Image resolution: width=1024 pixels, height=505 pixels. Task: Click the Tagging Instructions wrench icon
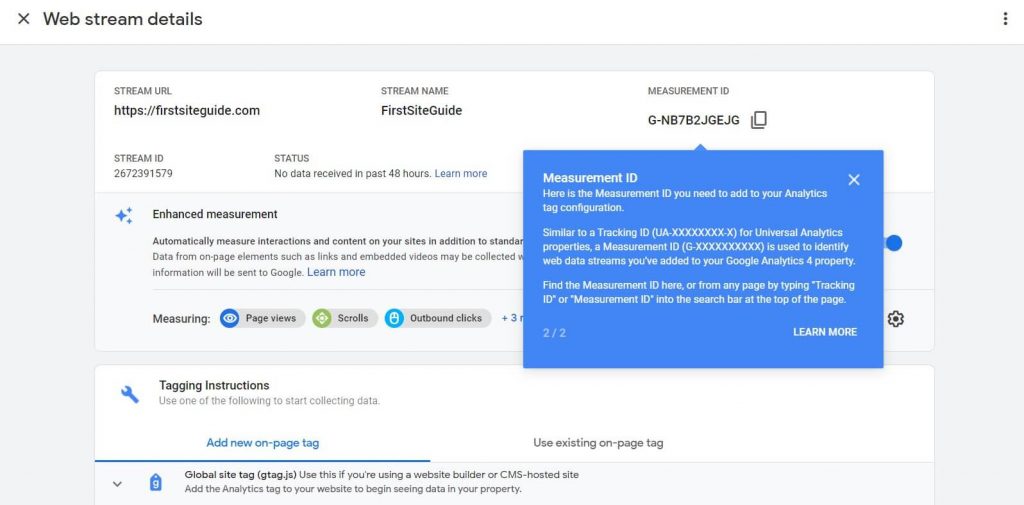click(x=130, y=393)
